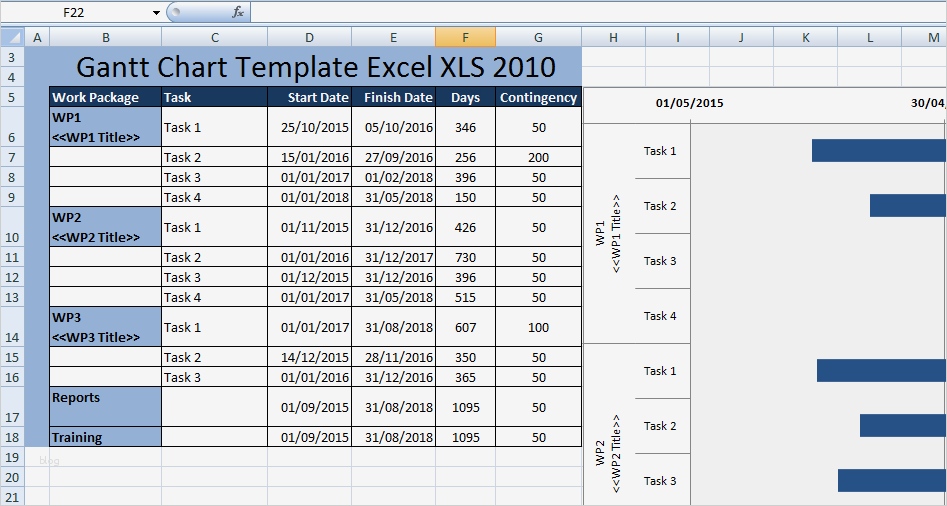Screen dimensions: 947x506
Task: Click WP1 Task 1 bar in chart
Action: pos(879,150)
